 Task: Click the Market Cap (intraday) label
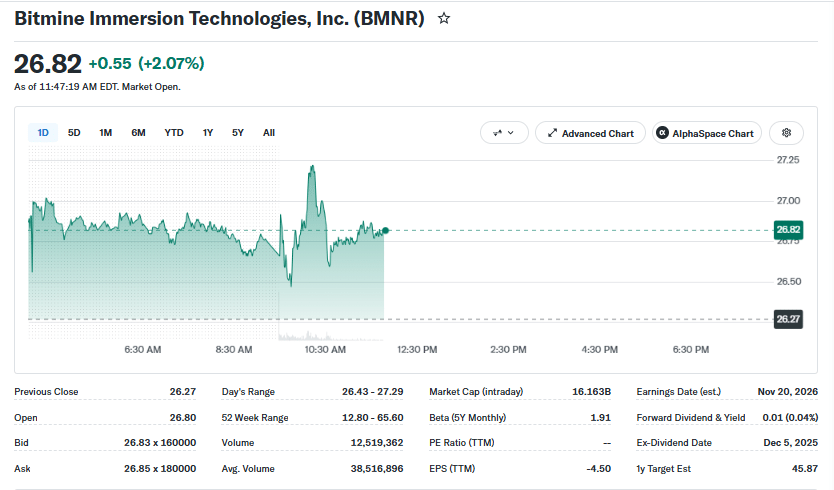(476, 392)
